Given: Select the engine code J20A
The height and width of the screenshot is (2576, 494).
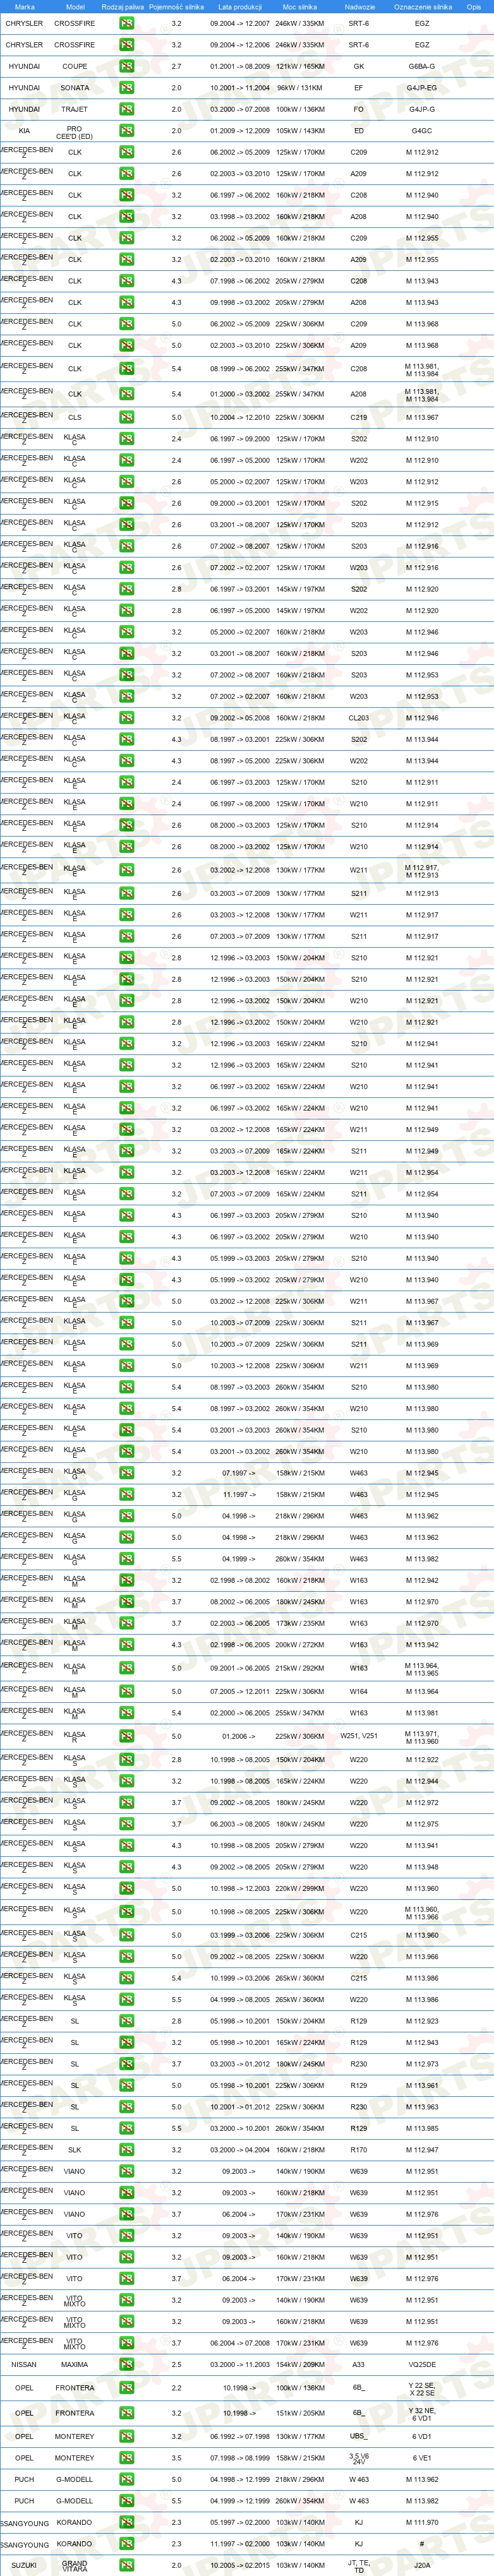Looking at the screenshot, I should (x=422, y=2565).
